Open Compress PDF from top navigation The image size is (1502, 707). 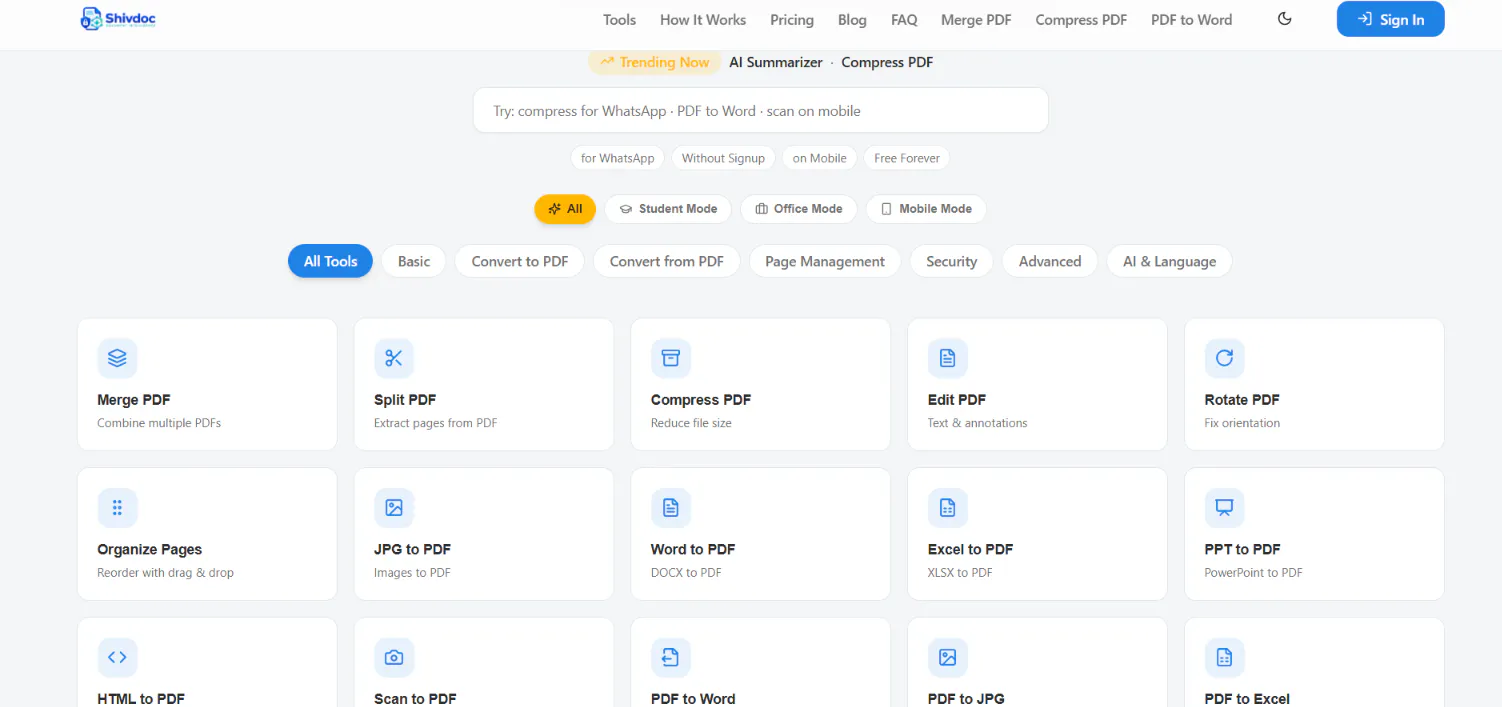point(1081,20)
